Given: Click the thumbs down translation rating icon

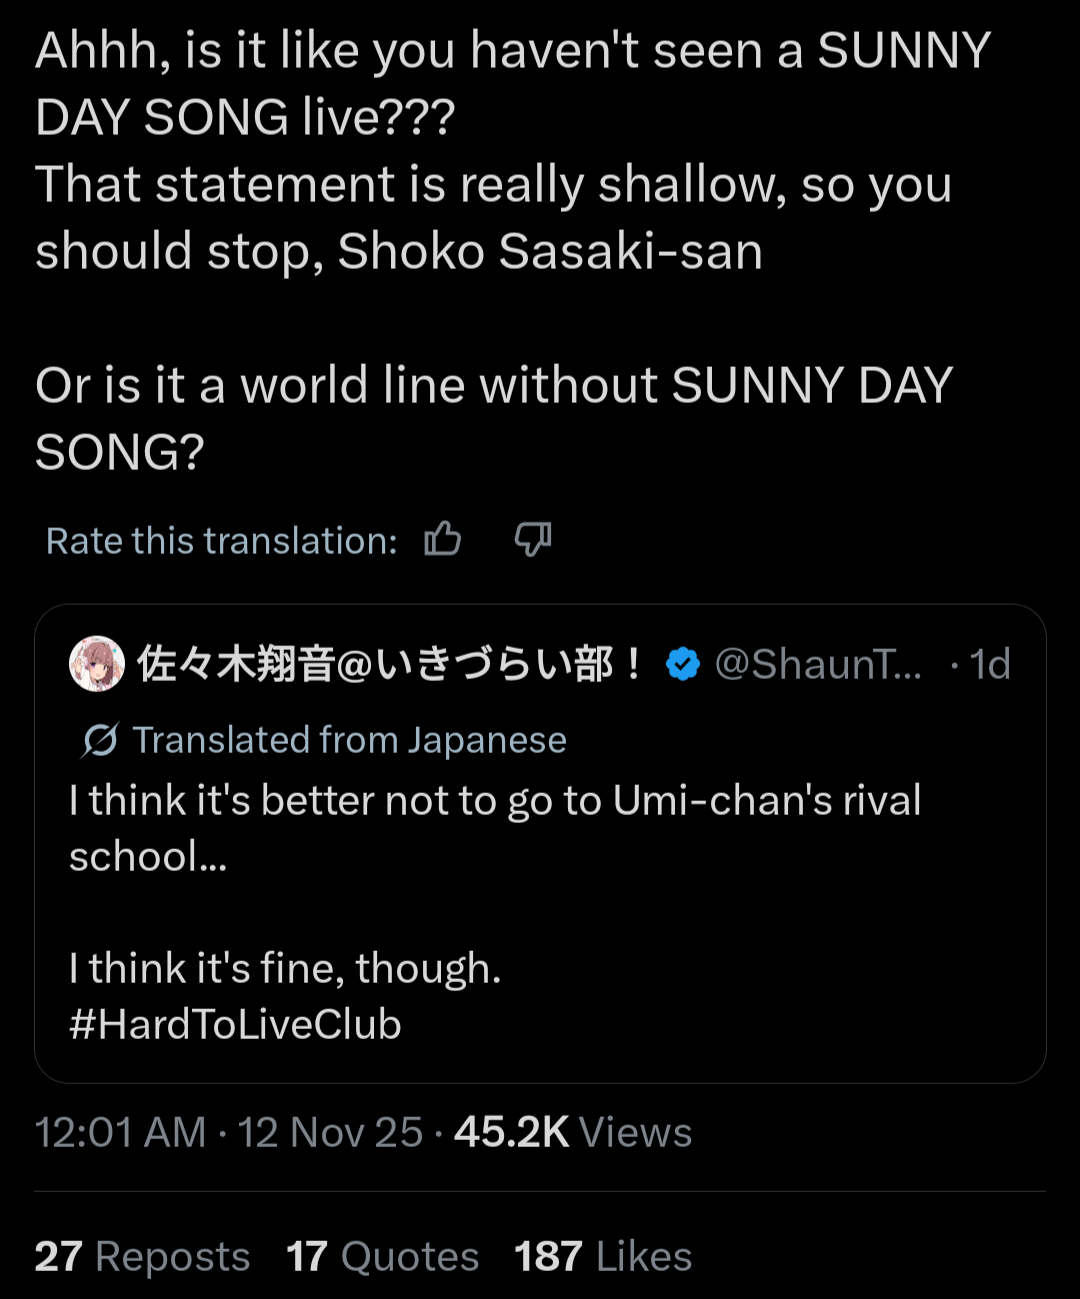Looking at the screenshot, I should 532,539.
